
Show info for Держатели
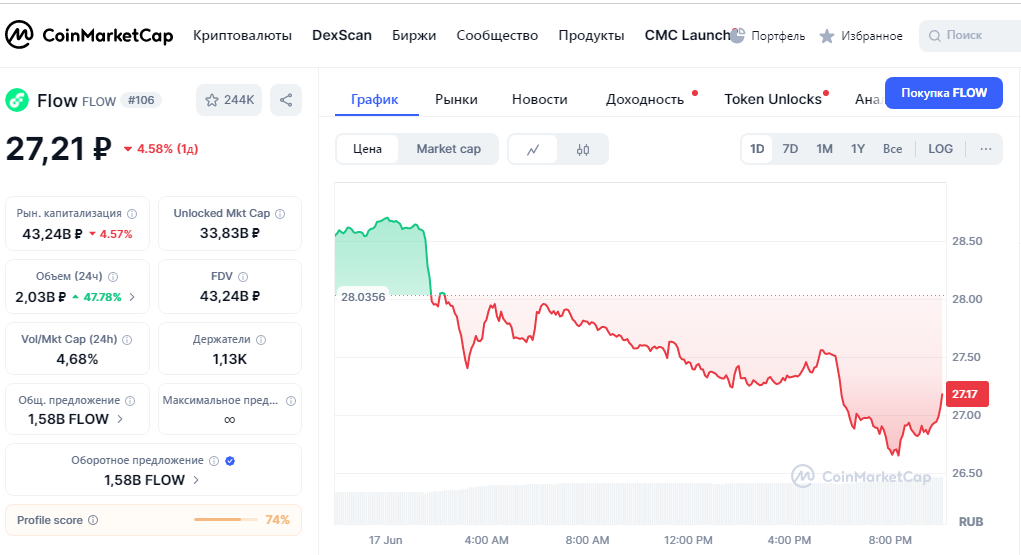261,340
